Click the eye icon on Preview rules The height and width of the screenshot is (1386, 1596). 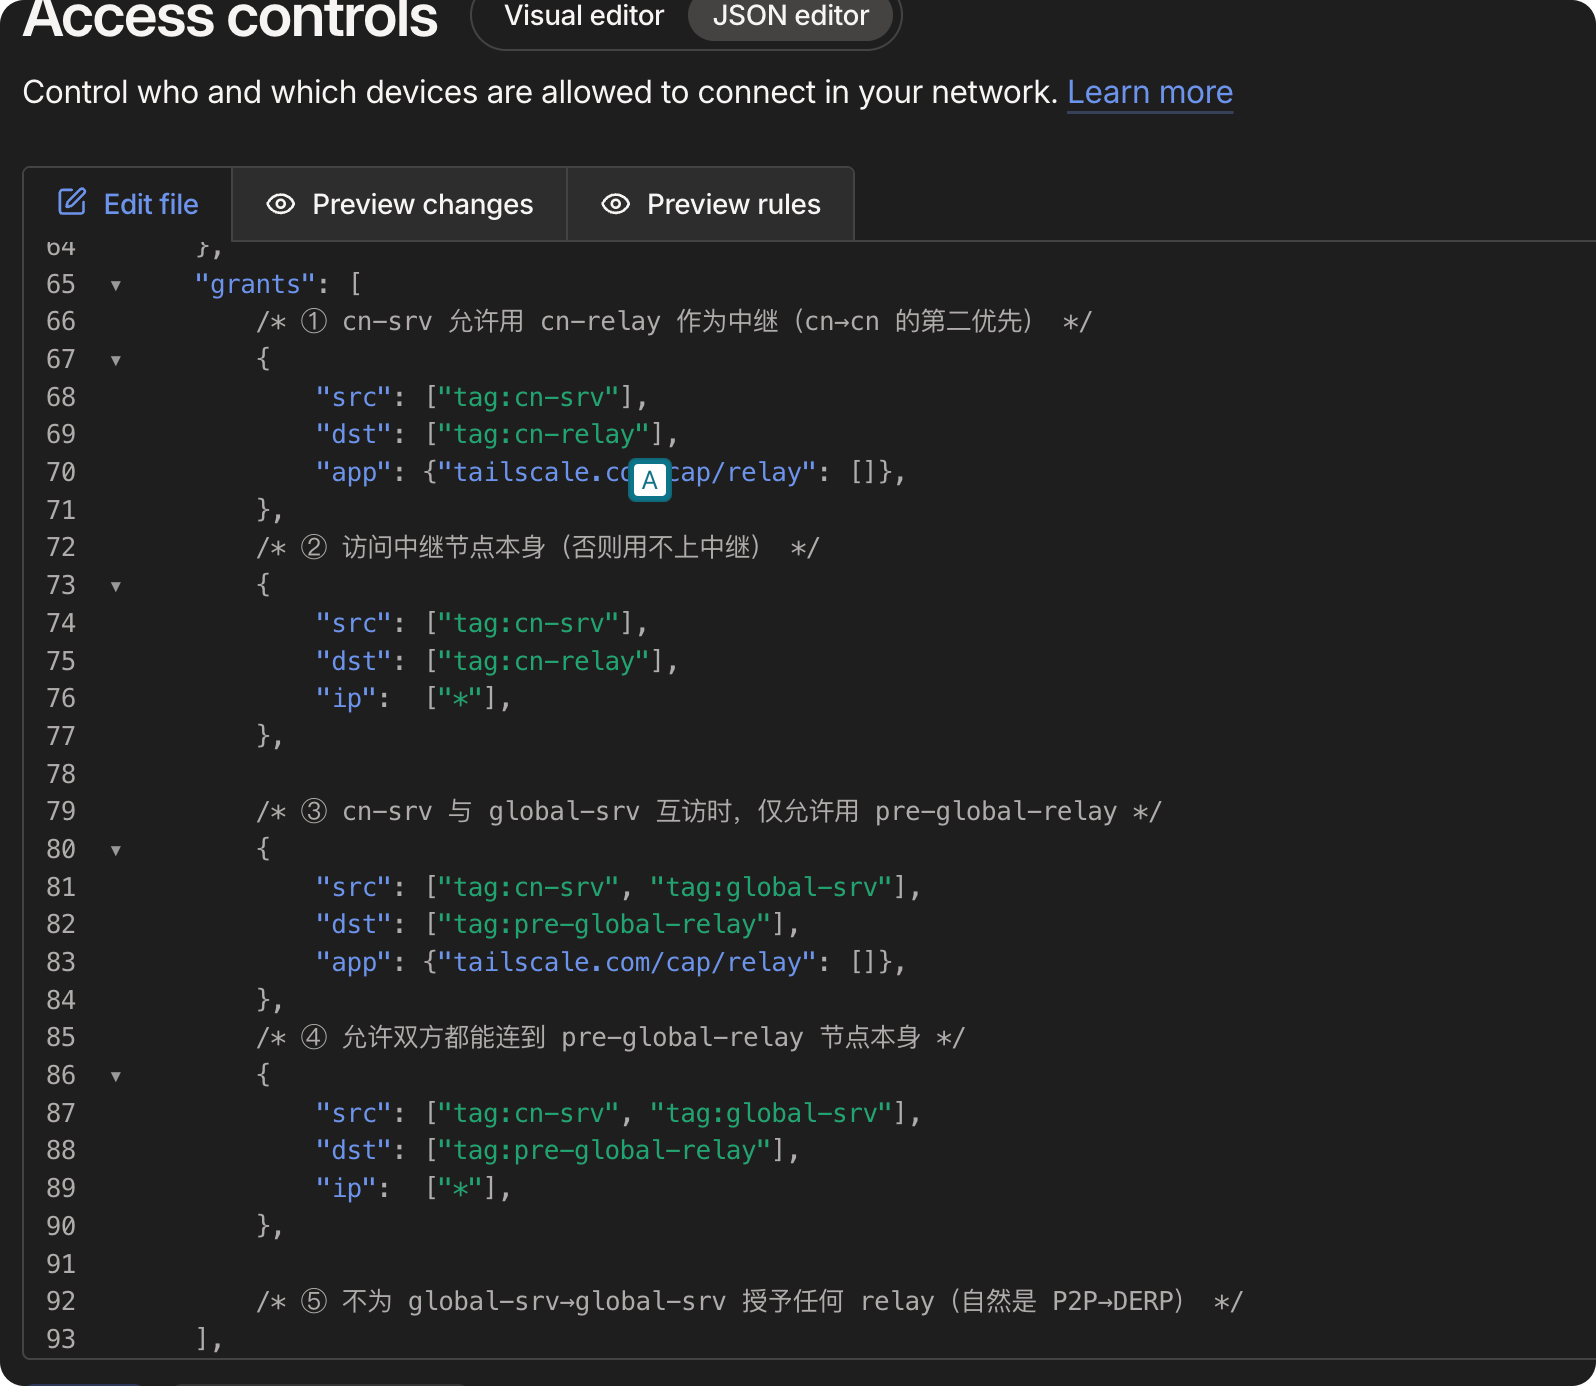pos(615,204)
